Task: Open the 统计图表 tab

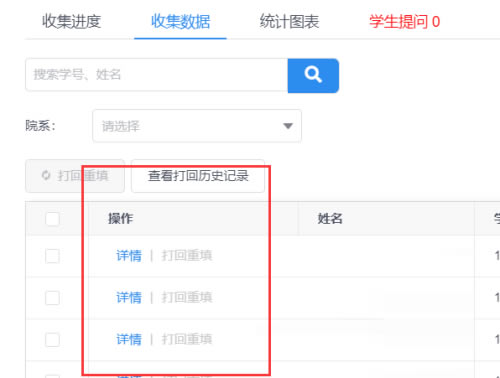Action: click(289, 22)
